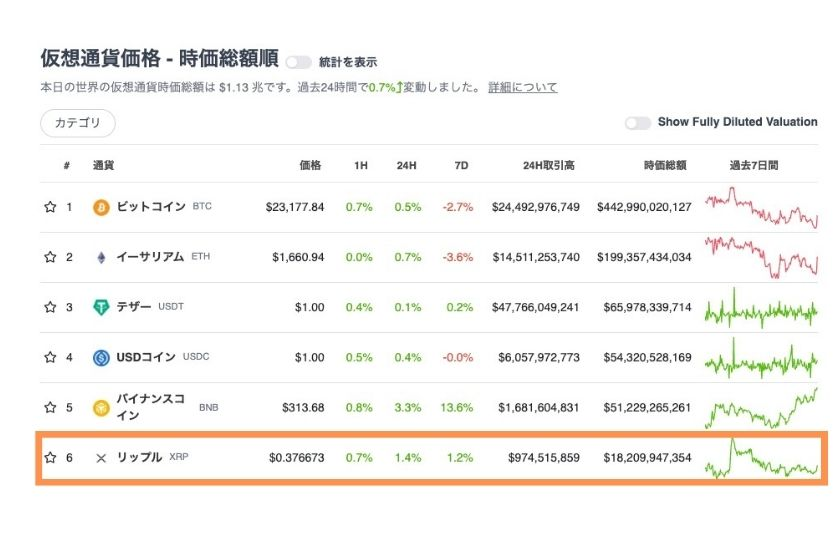The image size is (840, 560).
Task: Click XRP market cap $18,209,947,354
Action: coord(647,458)
